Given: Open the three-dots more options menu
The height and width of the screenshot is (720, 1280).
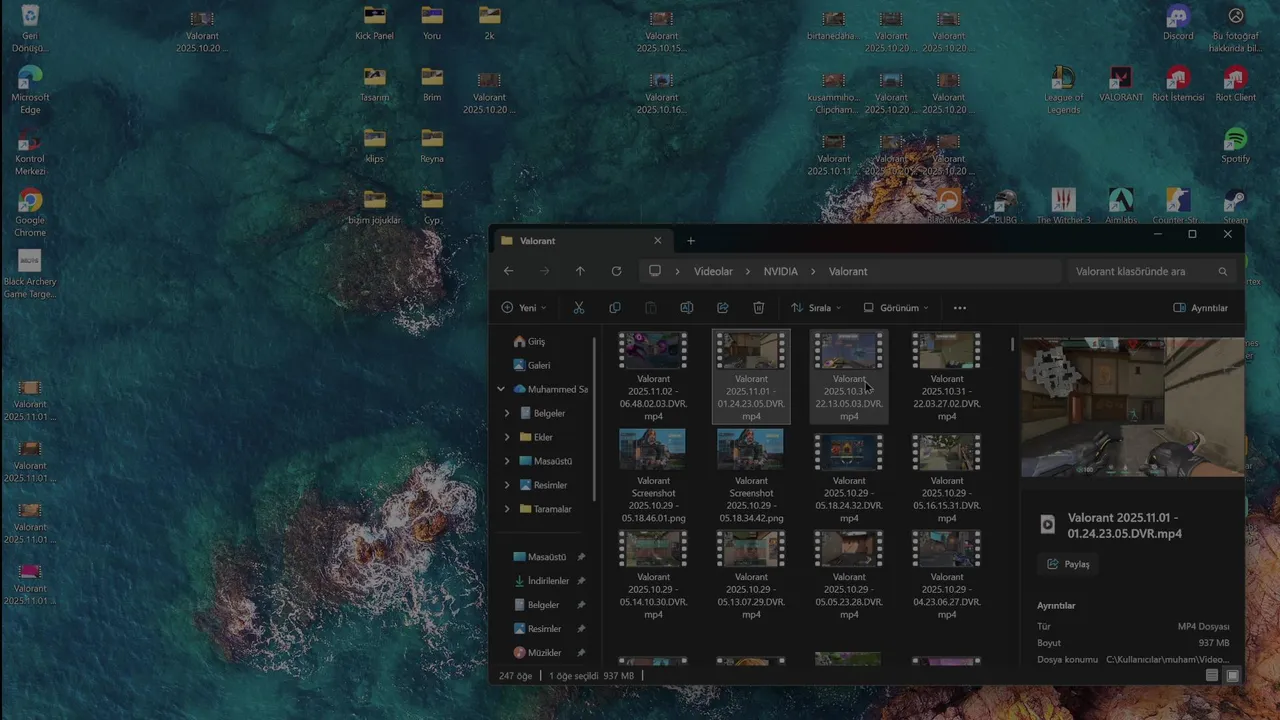Looking at the screenshot, I should pyautogui.click(x=960, y=308).
